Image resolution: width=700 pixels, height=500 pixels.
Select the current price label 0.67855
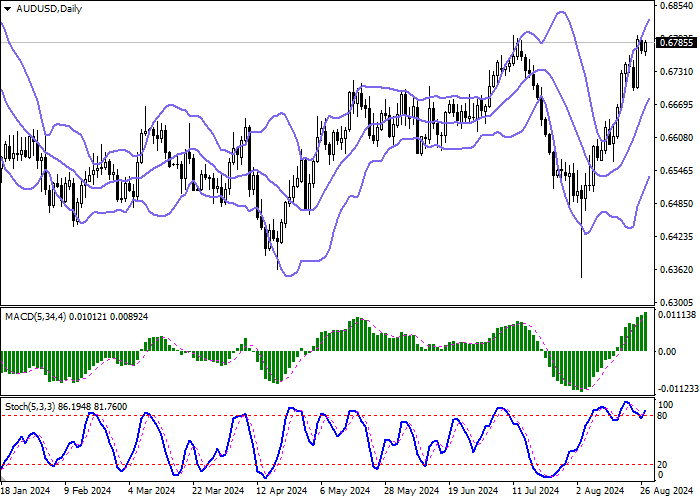(676, 43)
